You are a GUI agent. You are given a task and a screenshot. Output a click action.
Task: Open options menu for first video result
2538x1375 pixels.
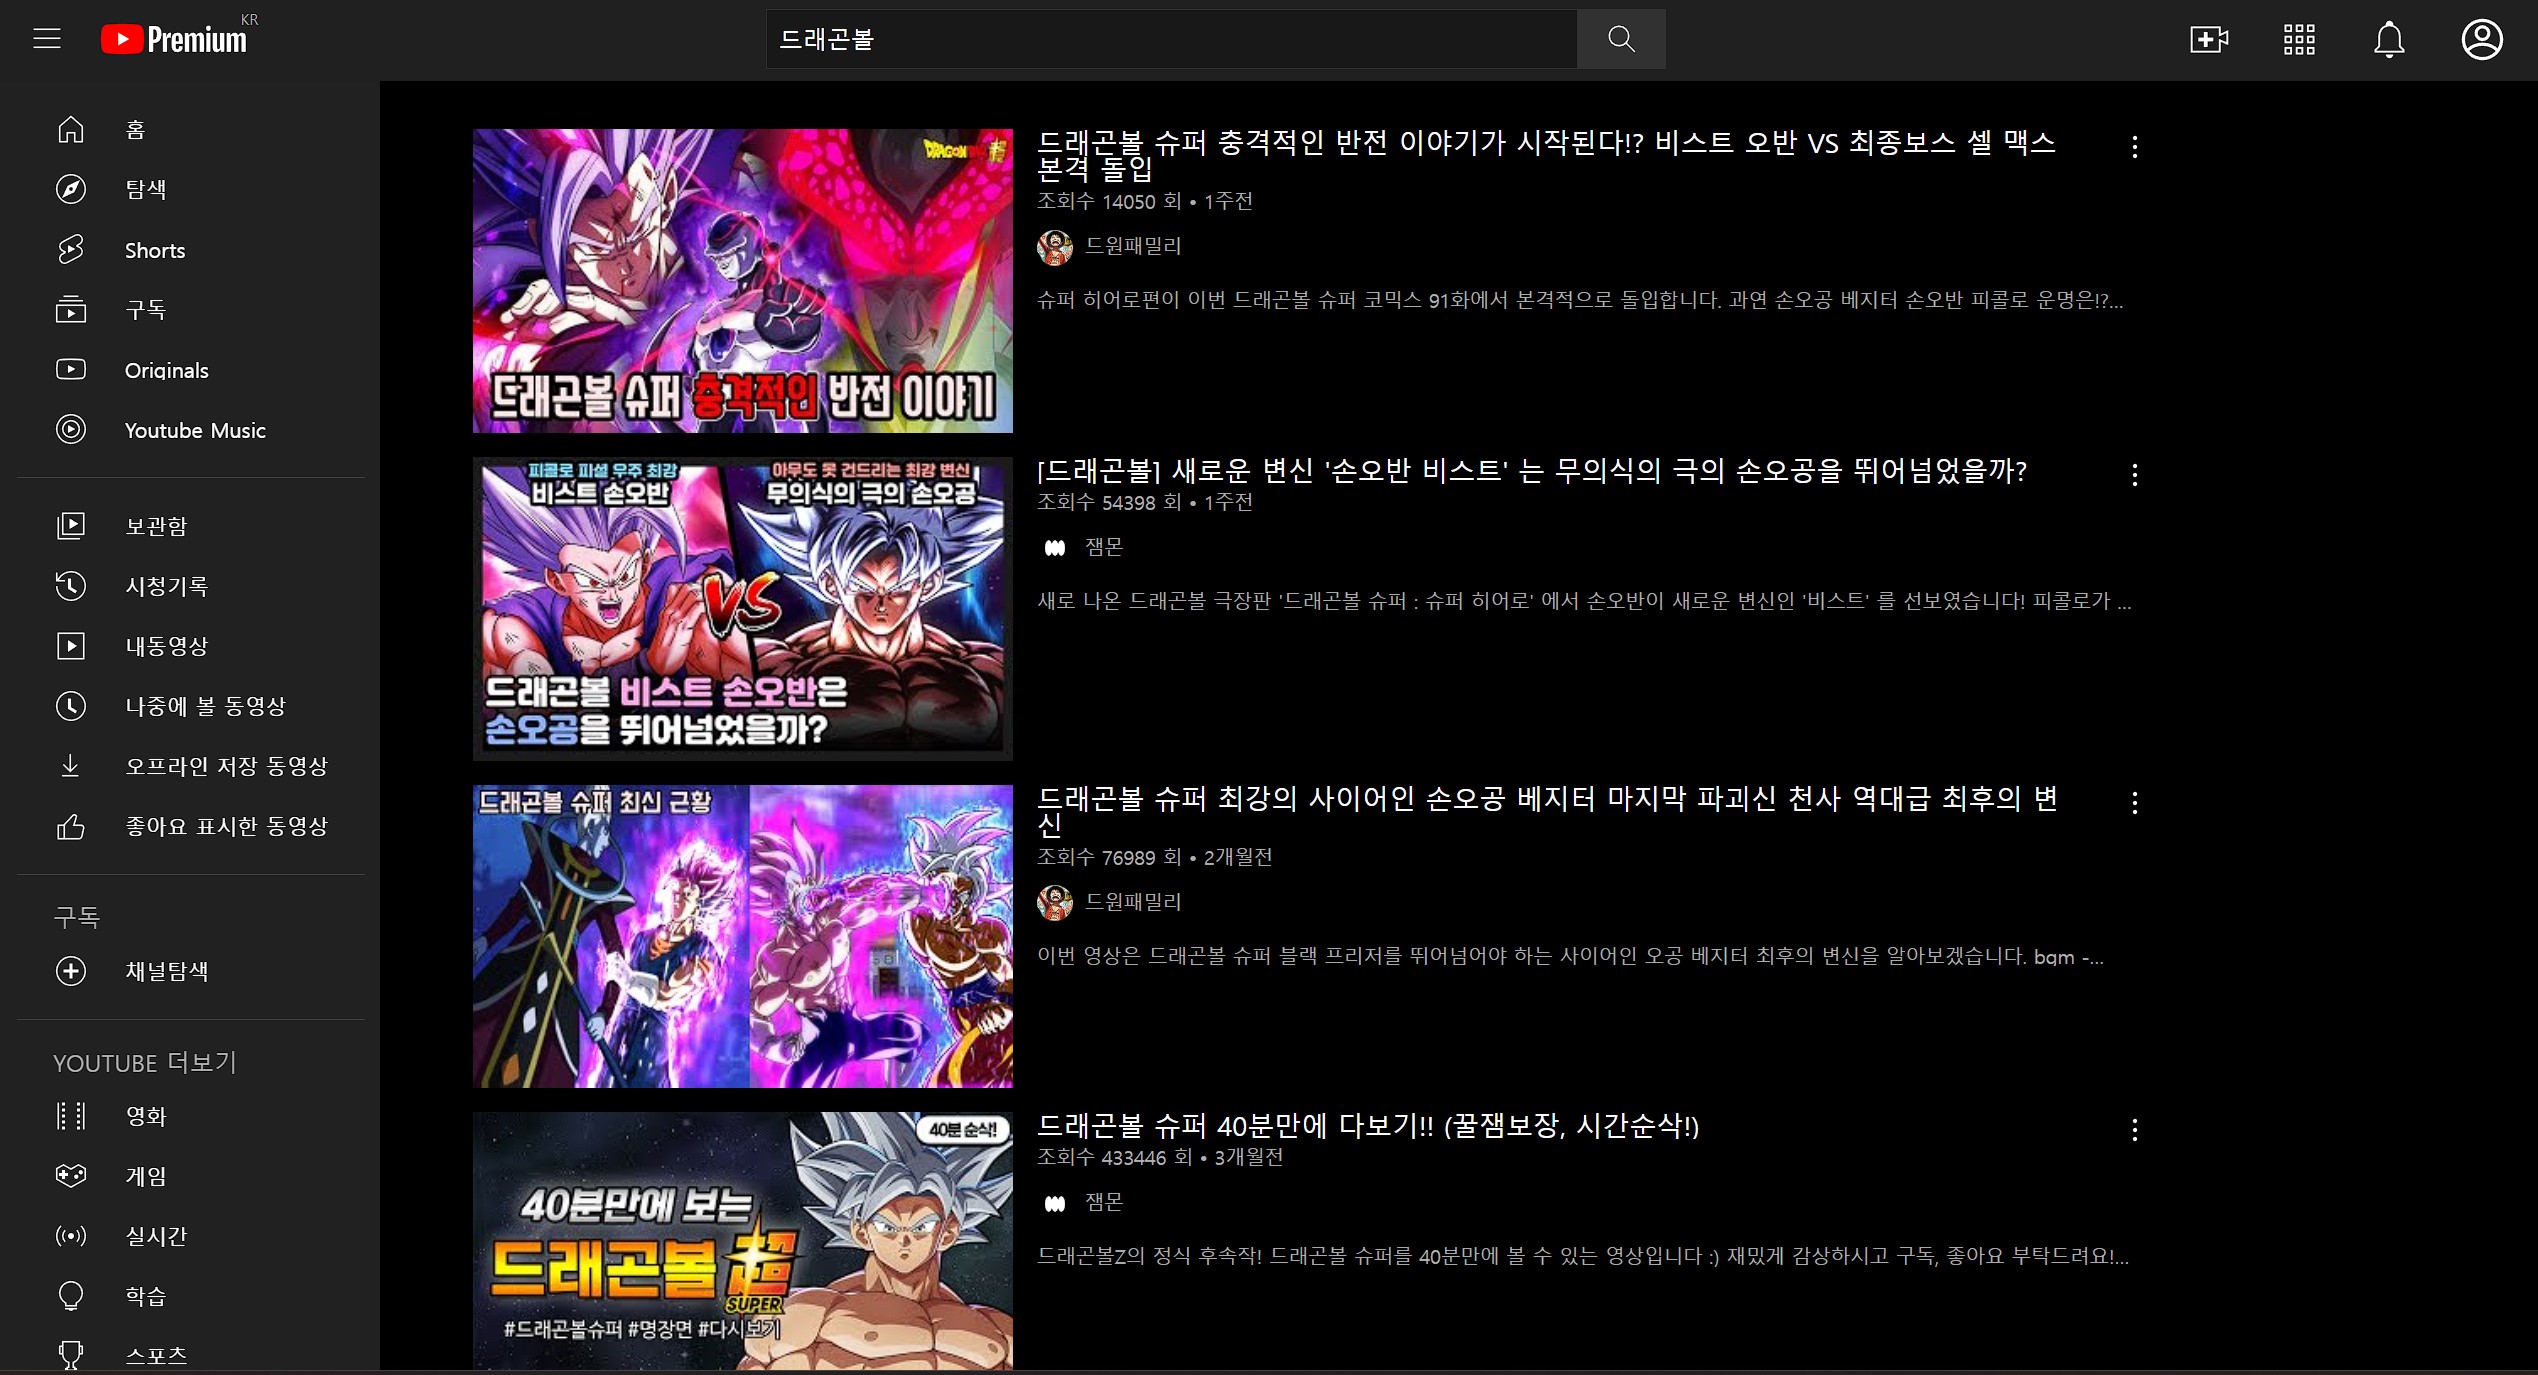click(2134, 147)
